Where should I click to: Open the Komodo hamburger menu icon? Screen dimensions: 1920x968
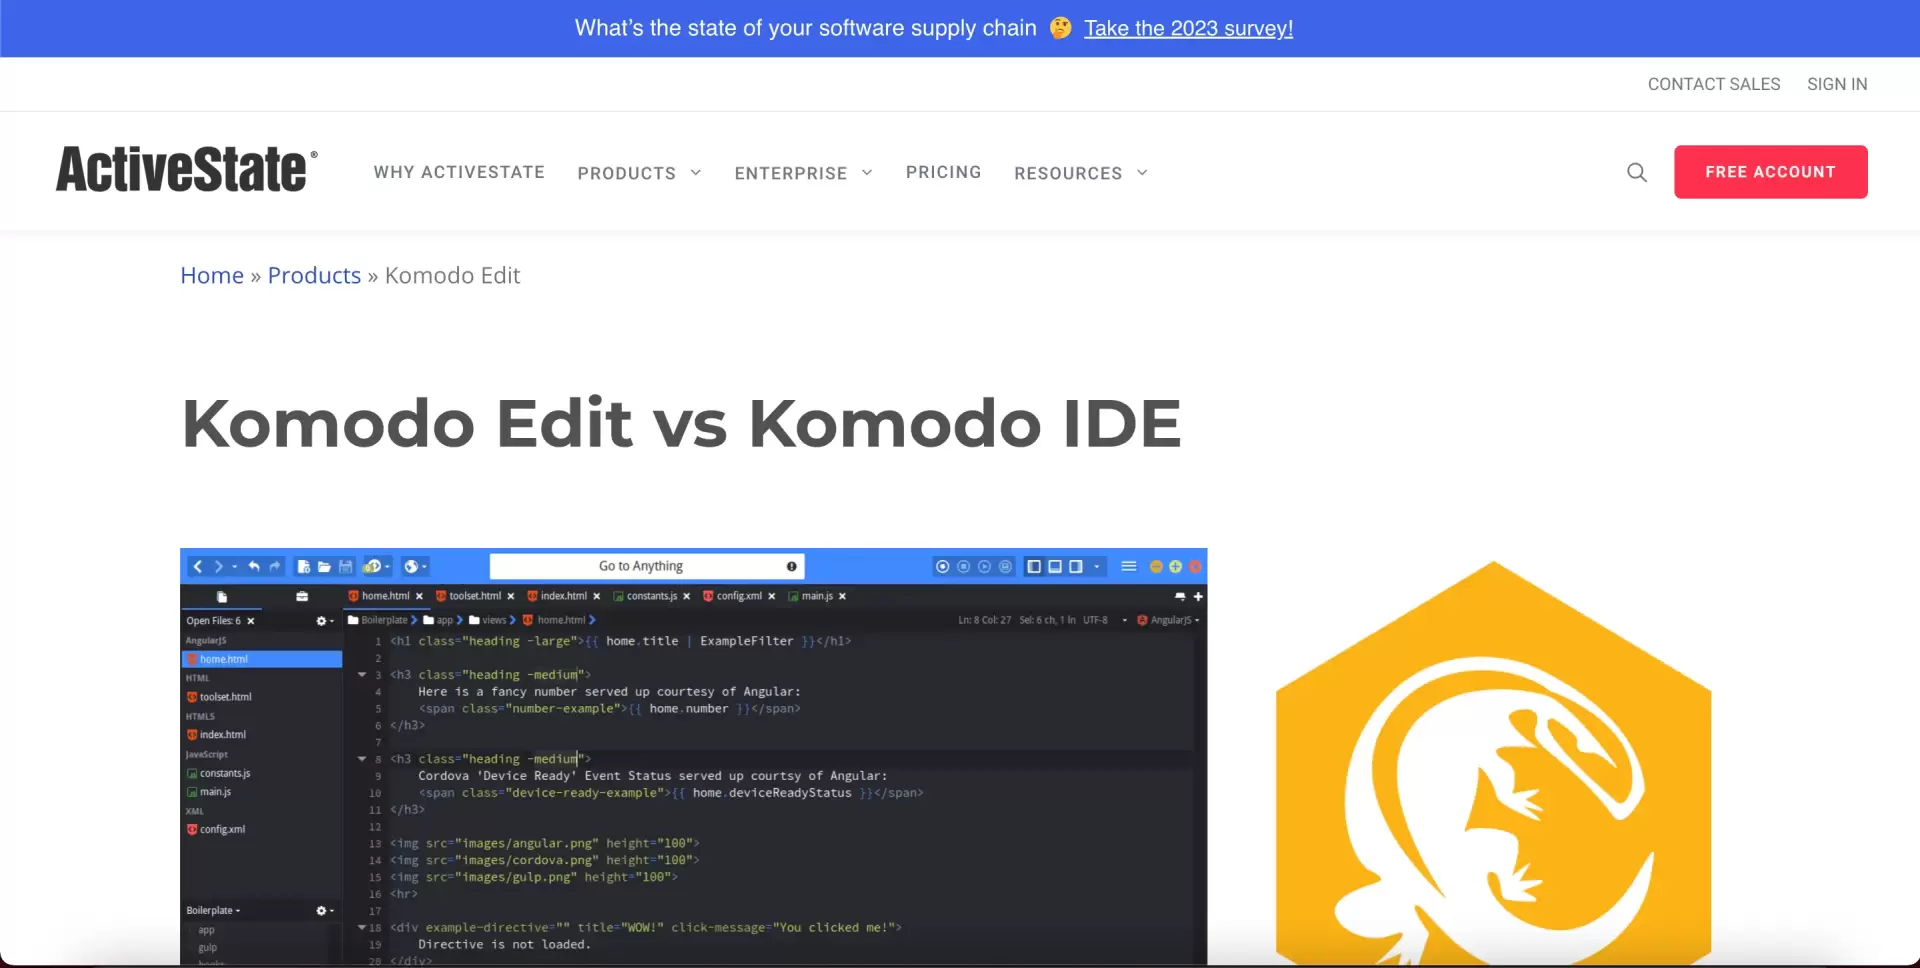click(x=1128, y=566)
